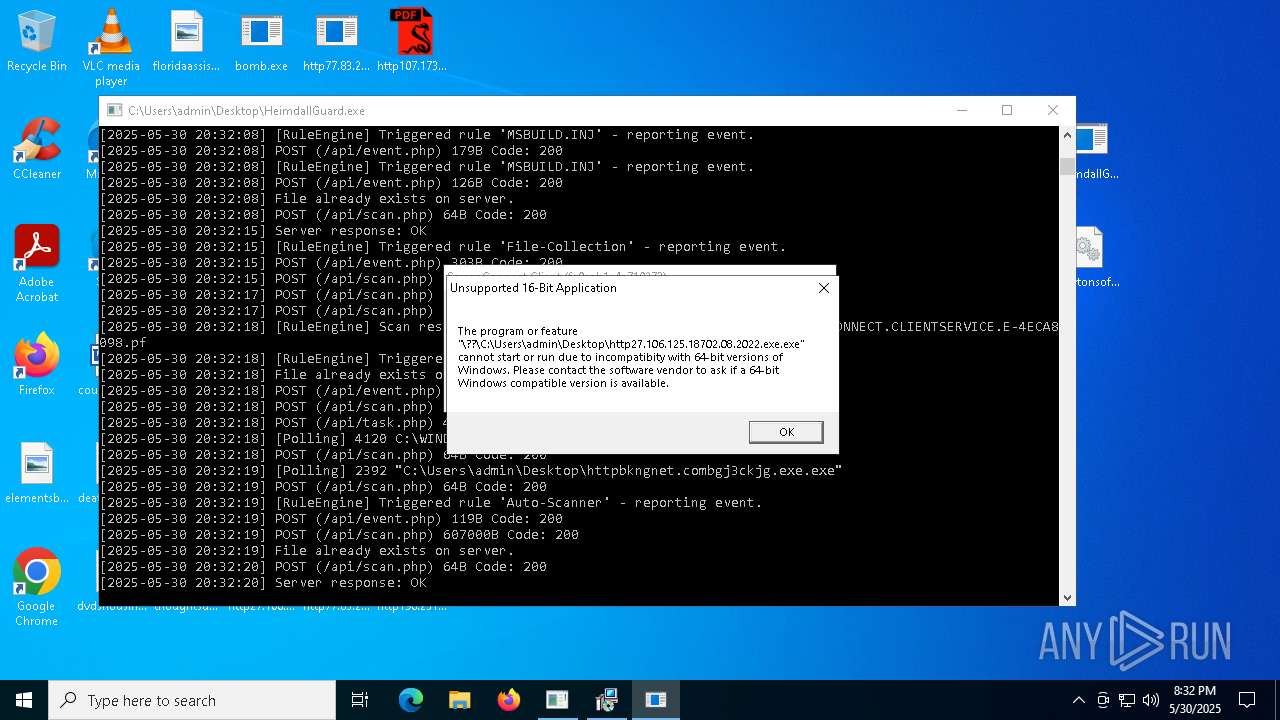Select the top-row http77.83.2... file icon
This screenshot has width=1280, height=720.
click(336, 42)
